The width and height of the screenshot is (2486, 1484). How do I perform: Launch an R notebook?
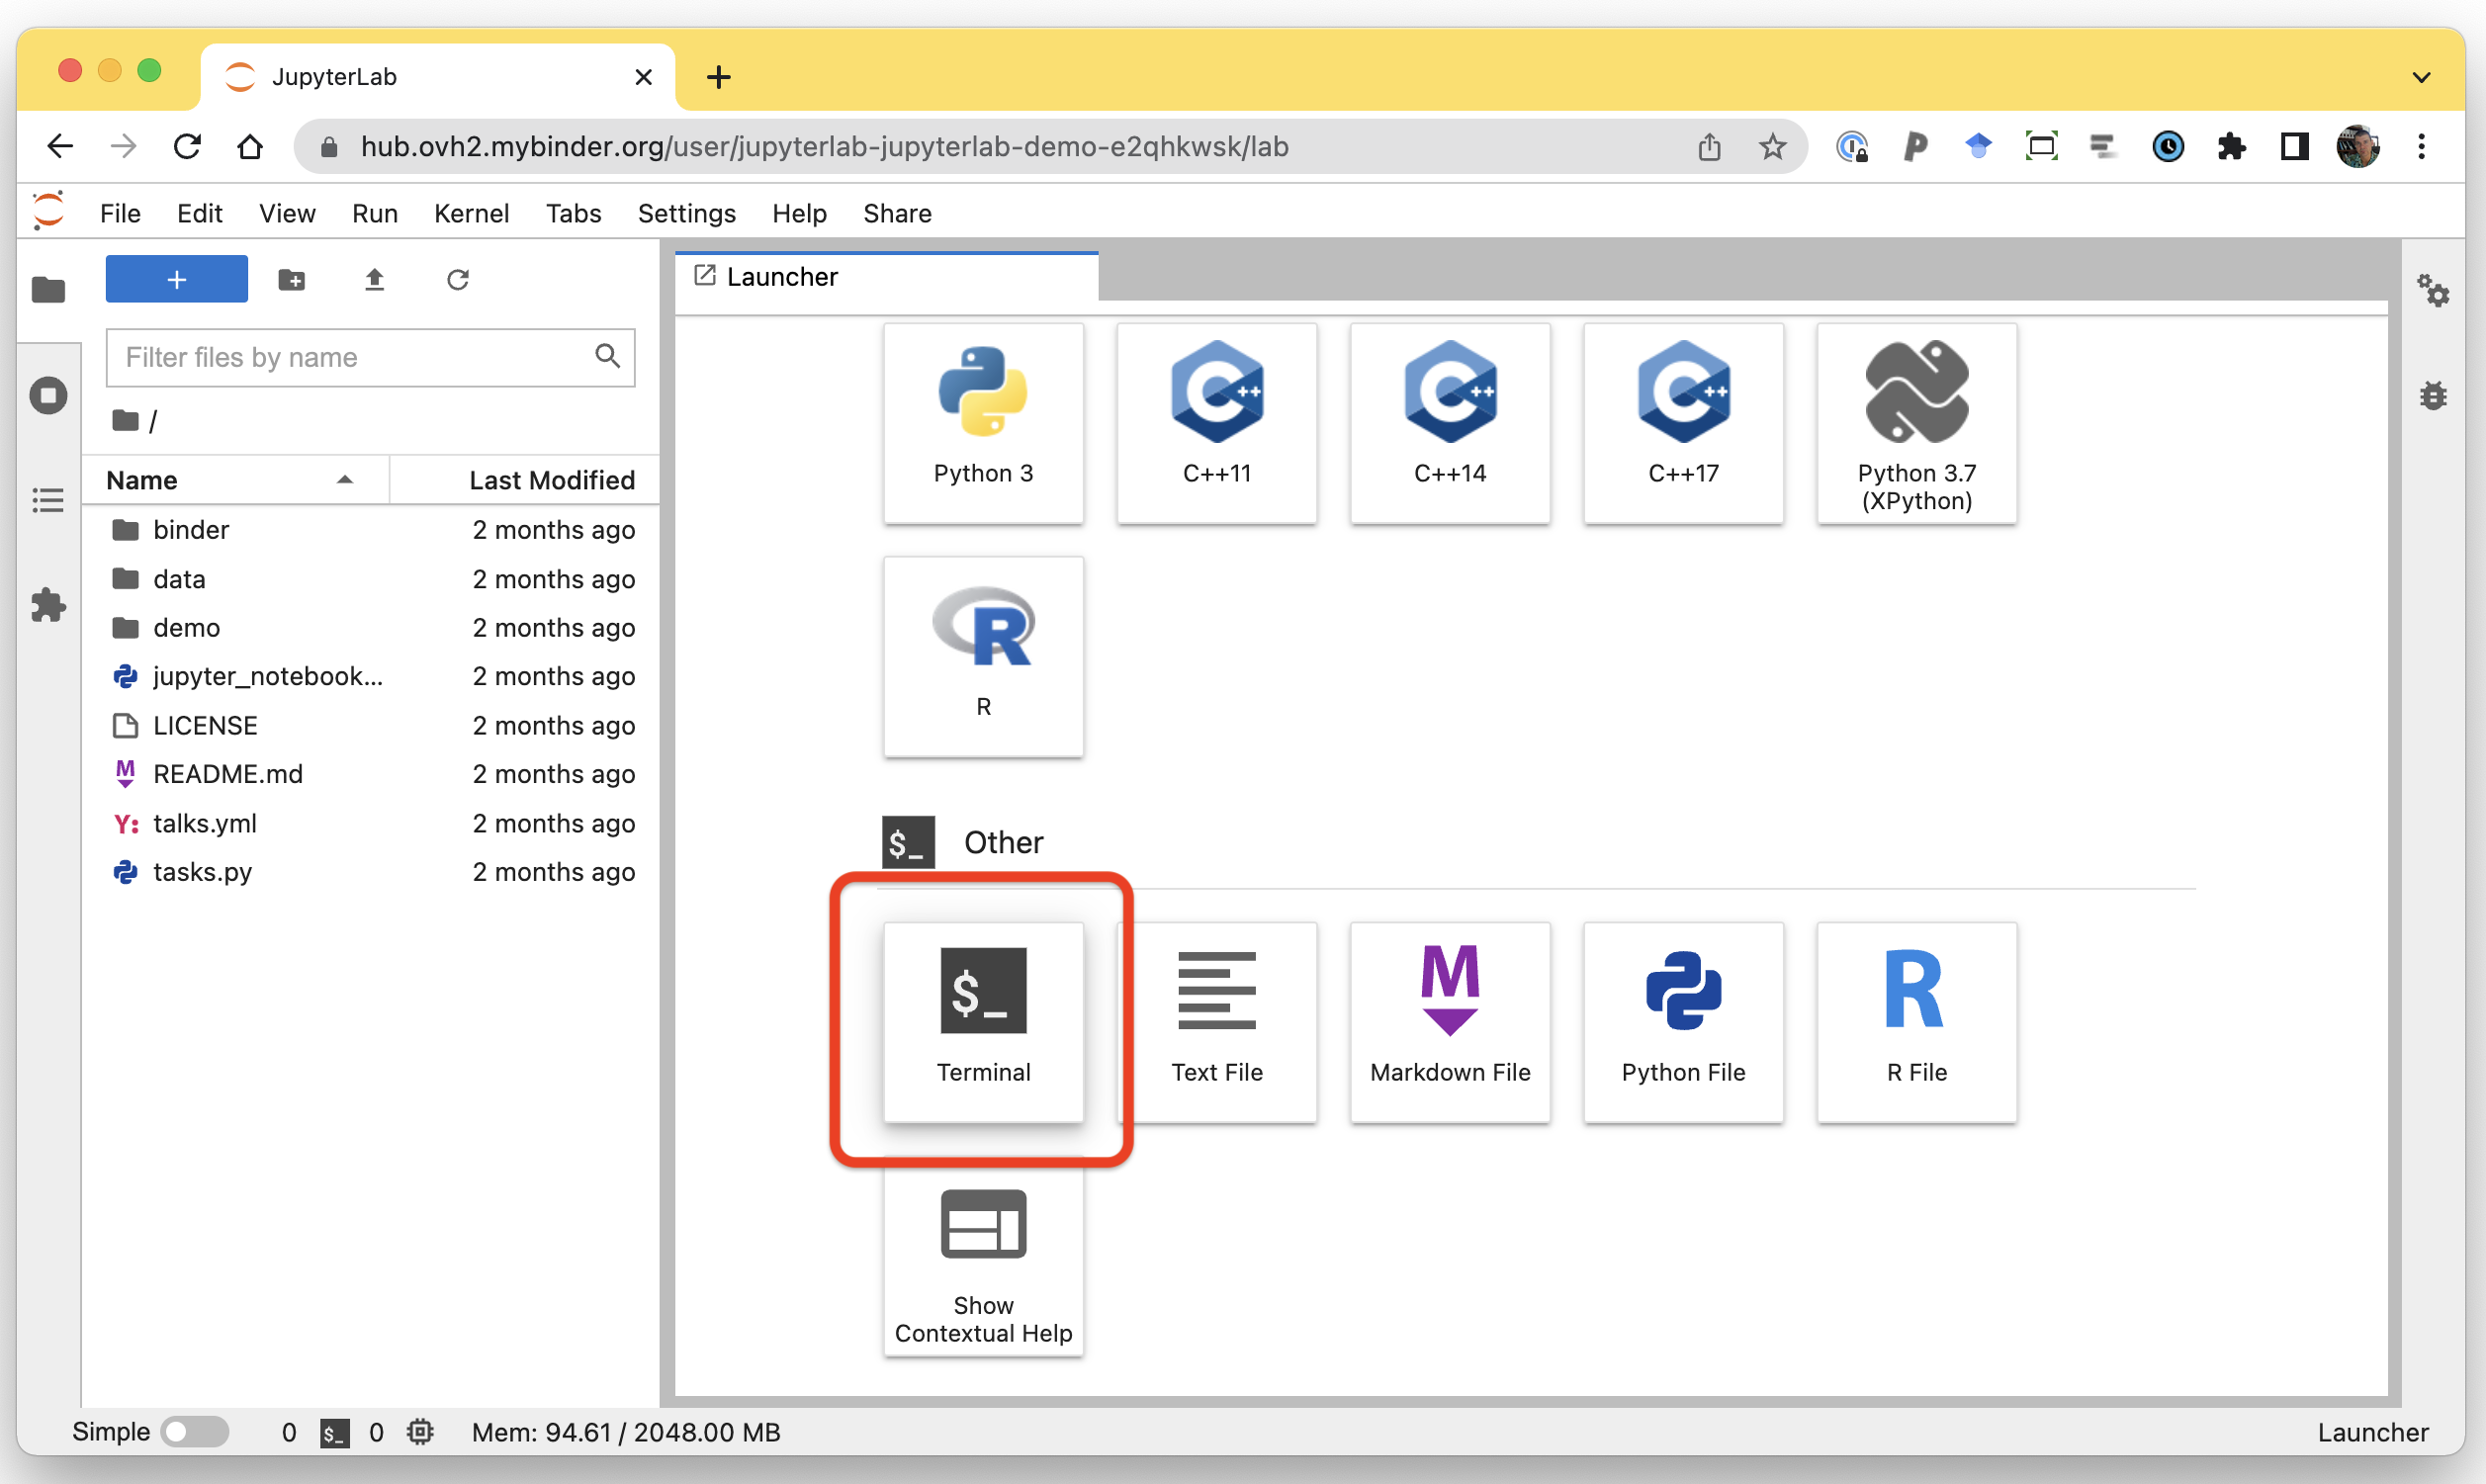coord(983,656)
